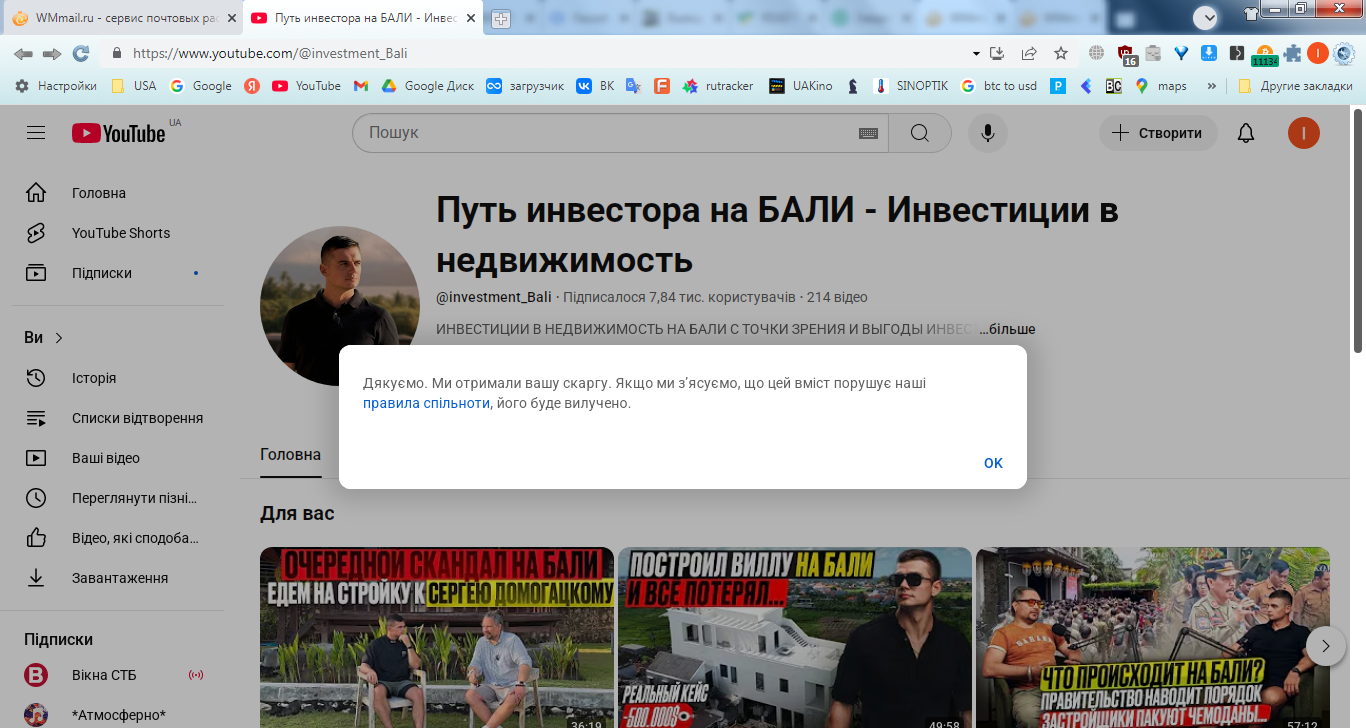The width and height of the screenshot is (1366, 728).
Task: Bookmark this page with the star
Action: (x=1061, y=53)
